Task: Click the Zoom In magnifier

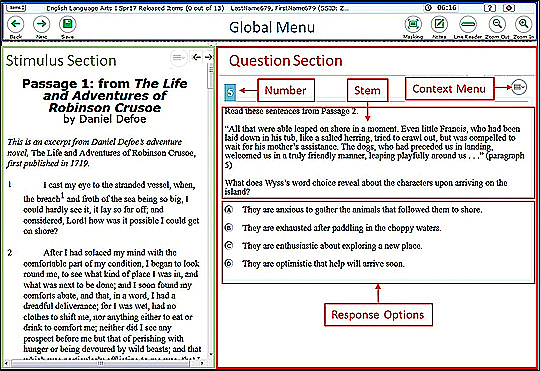Action: click(x=523, y=24)
